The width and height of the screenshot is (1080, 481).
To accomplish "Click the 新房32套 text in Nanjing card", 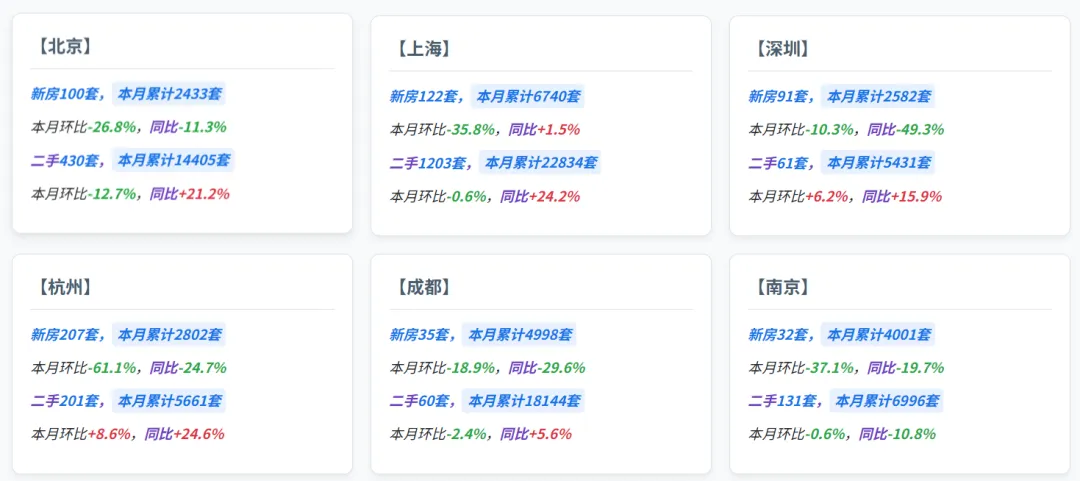I will pos(778,335).
